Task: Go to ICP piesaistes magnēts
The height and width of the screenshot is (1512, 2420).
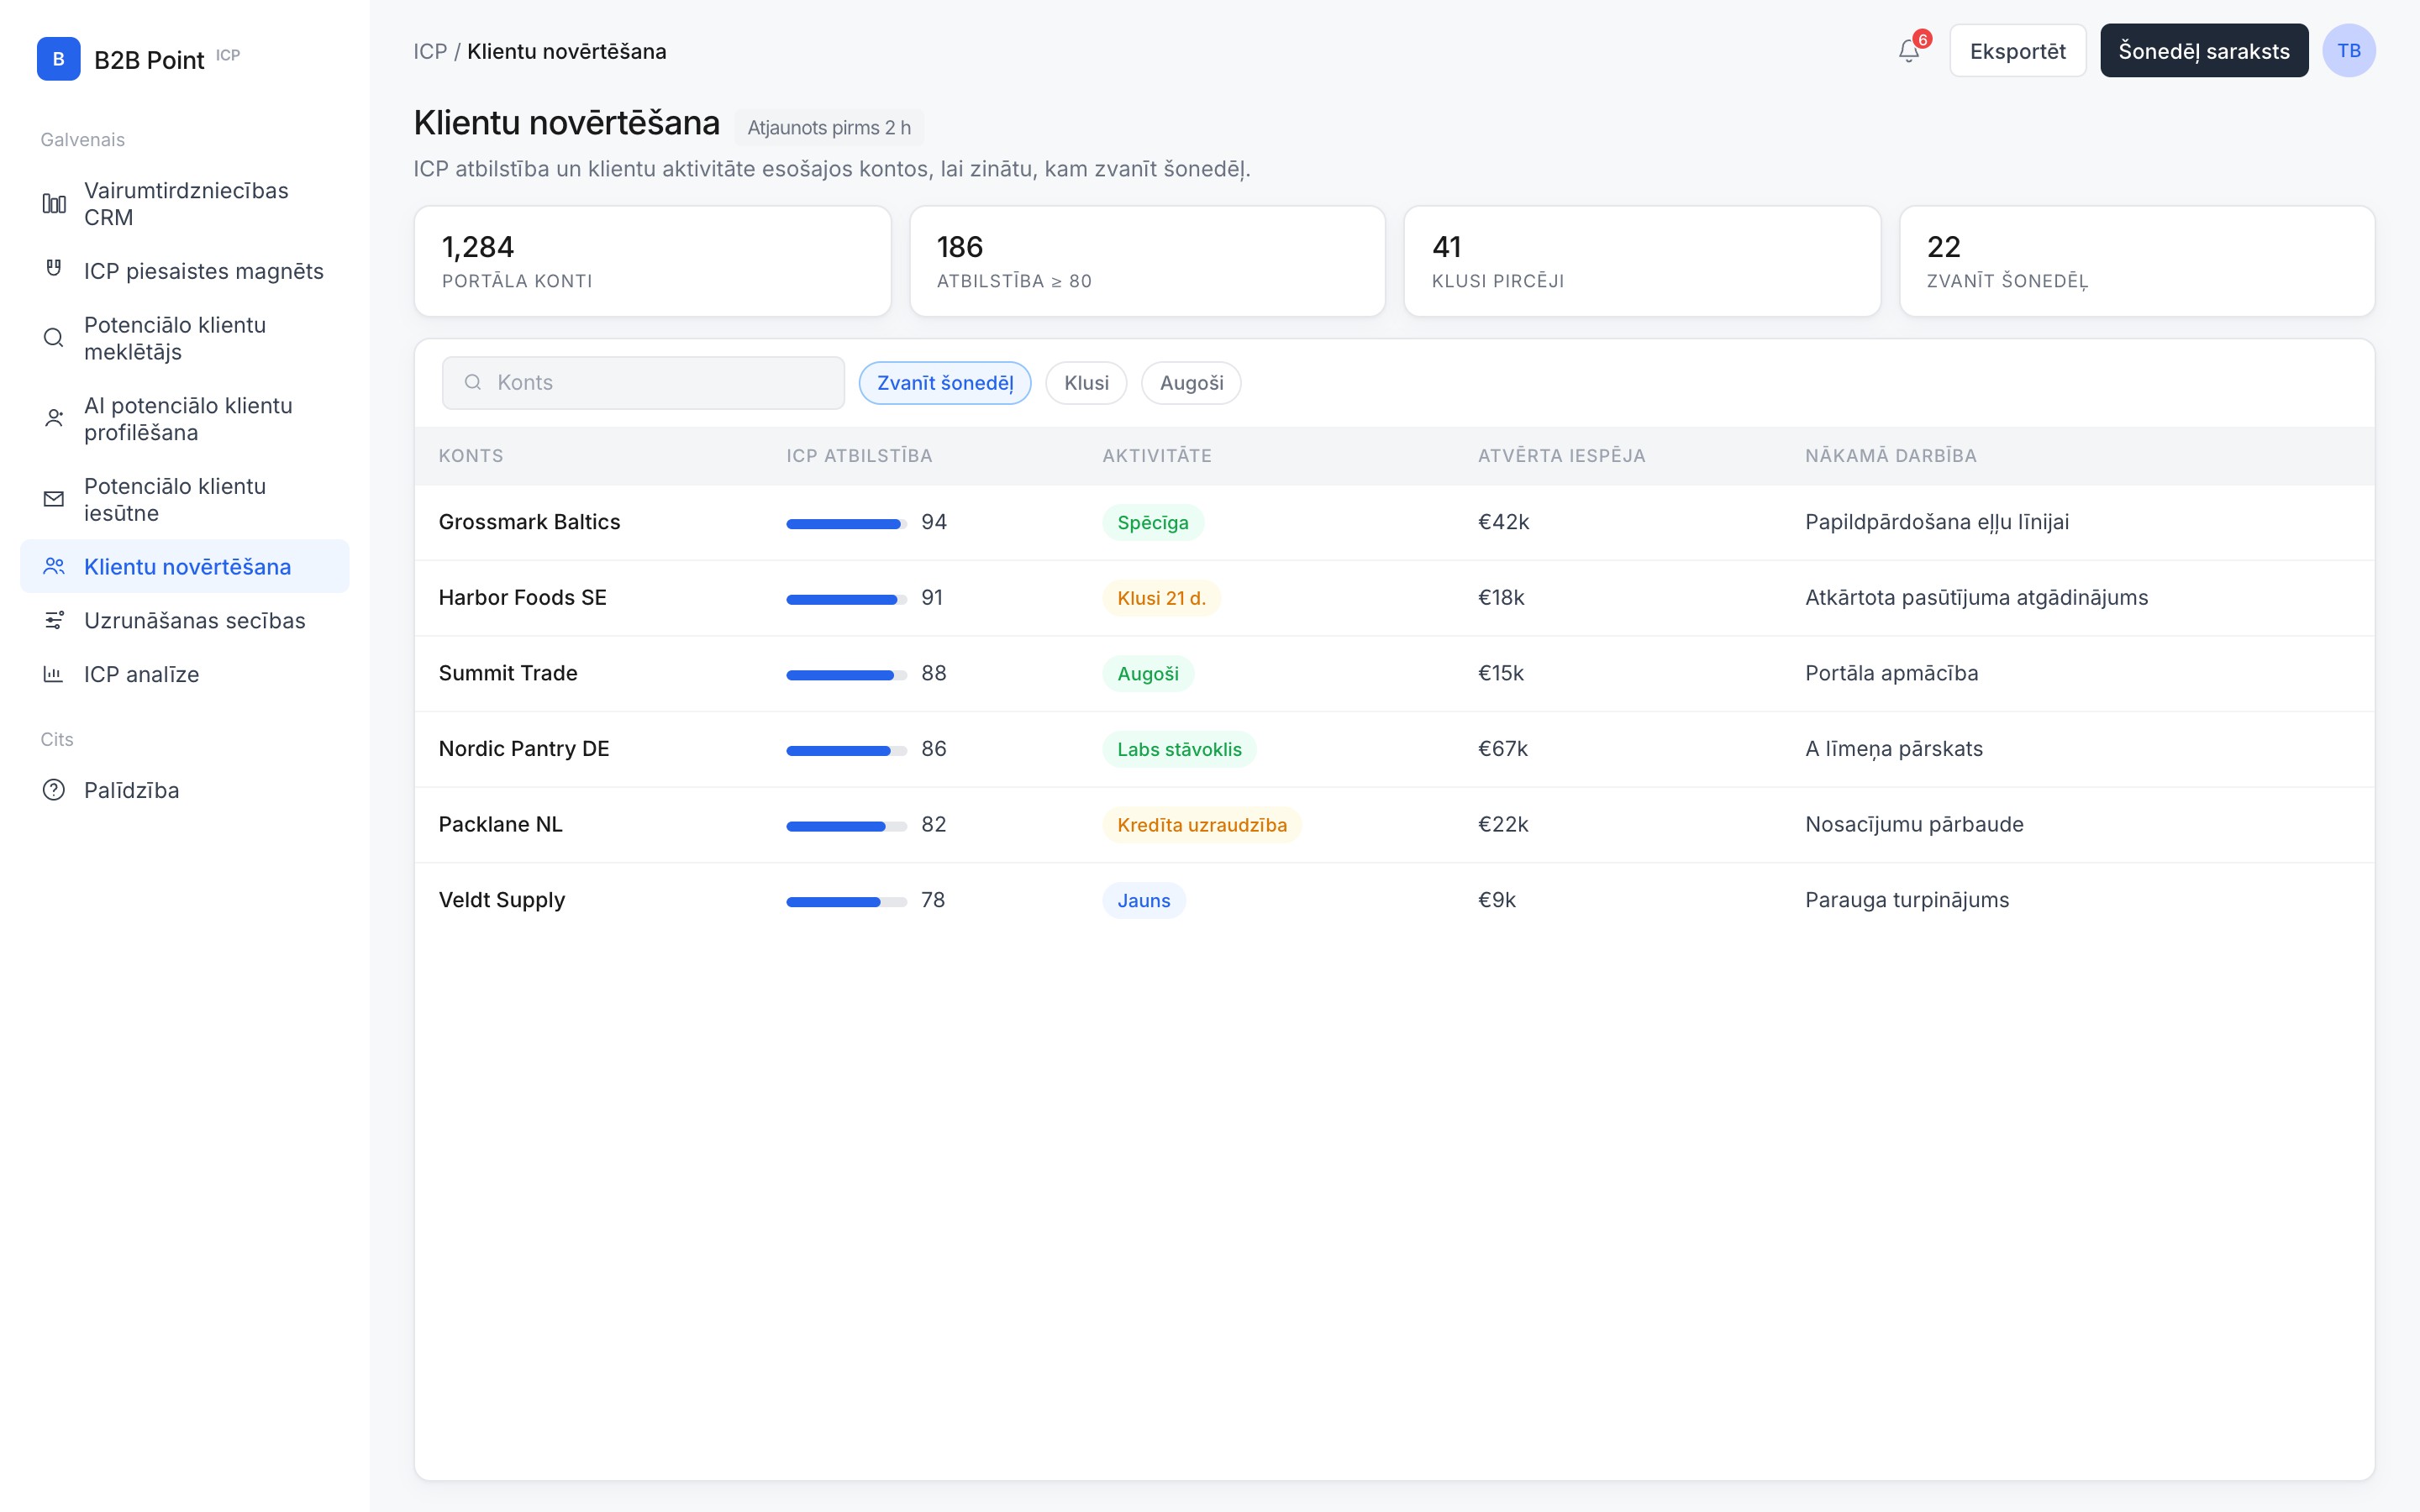Action: [x=185, y=271]
